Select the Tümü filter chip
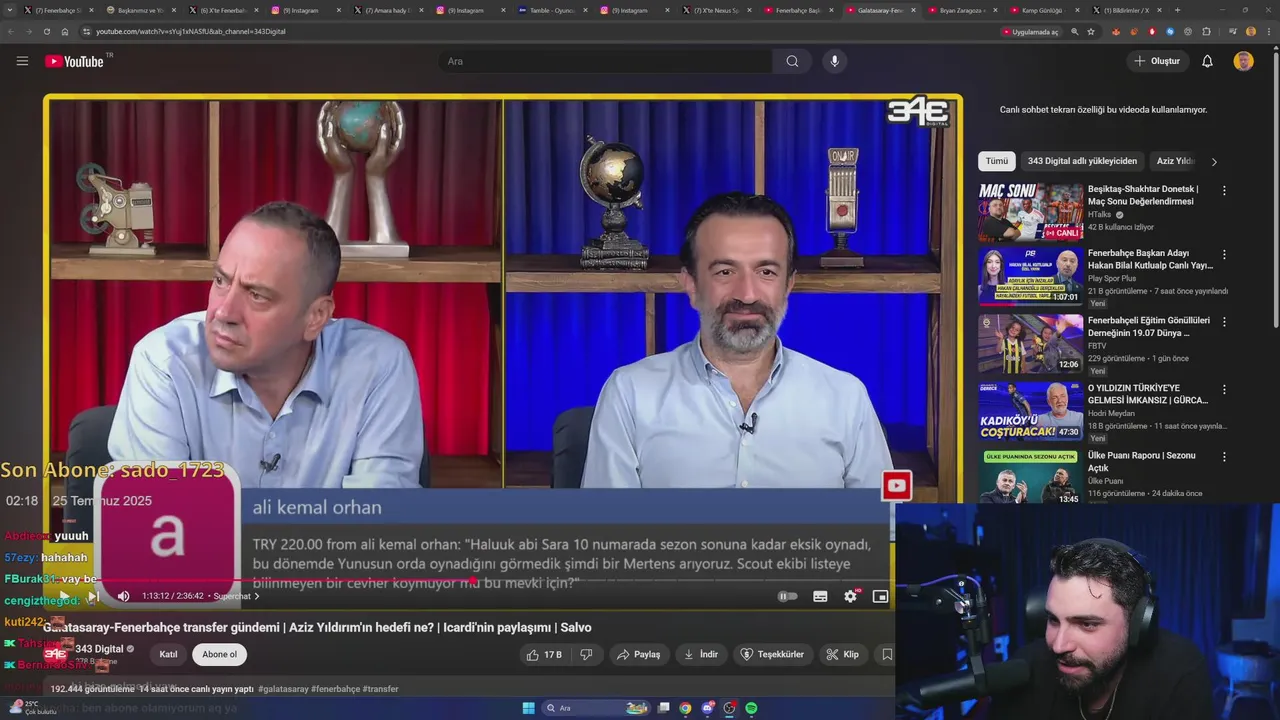This screenshot has height=720, width=1280. [x=997, y=161]
